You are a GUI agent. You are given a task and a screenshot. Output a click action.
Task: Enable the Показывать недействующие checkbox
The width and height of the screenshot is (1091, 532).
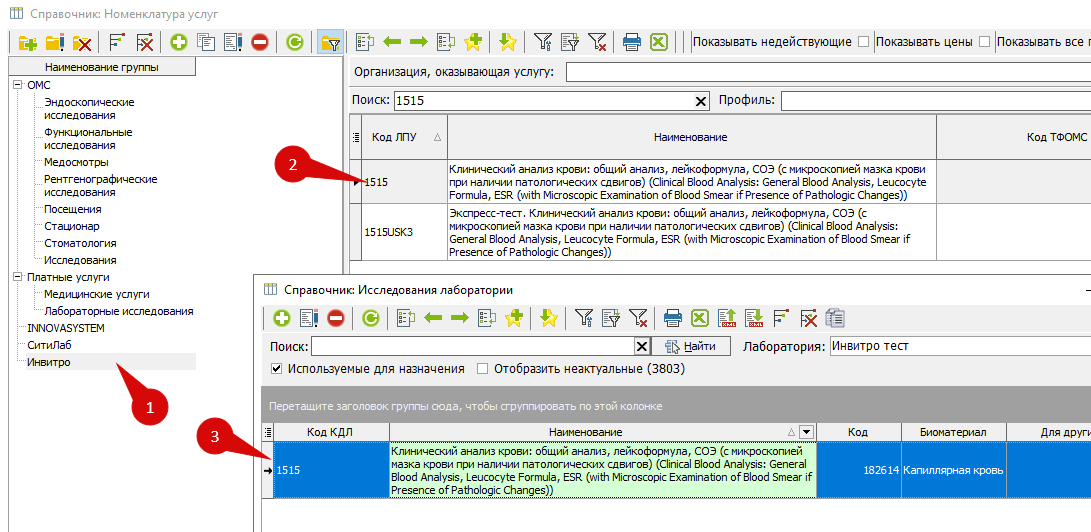point(863,42)
